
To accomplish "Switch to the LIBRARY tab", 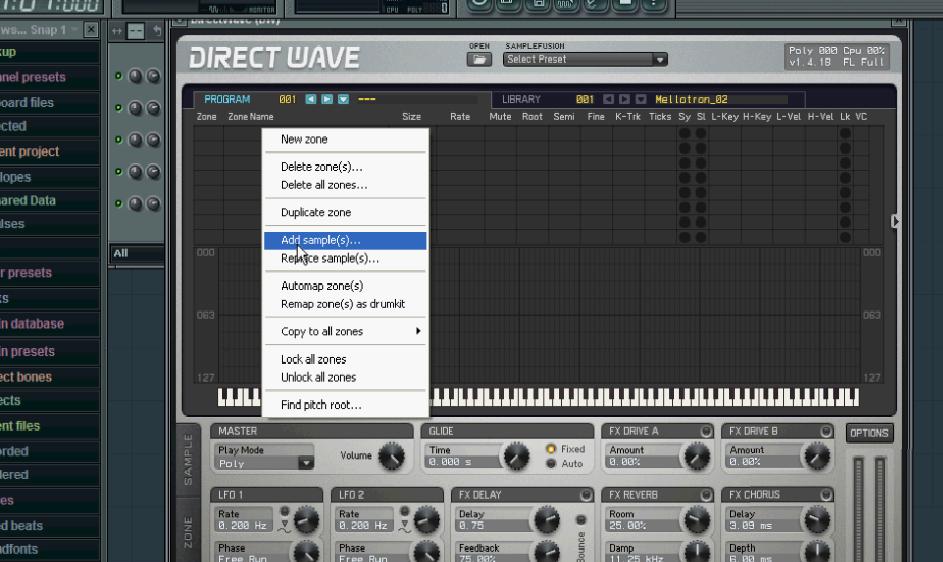I will 521,99.
